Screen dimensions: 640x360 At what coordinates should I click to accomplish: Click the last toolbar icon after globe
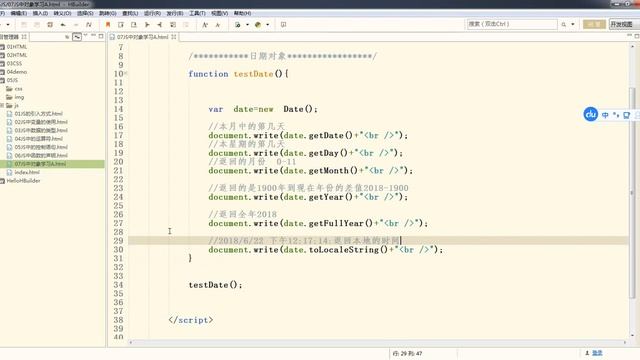coord(283,24)
